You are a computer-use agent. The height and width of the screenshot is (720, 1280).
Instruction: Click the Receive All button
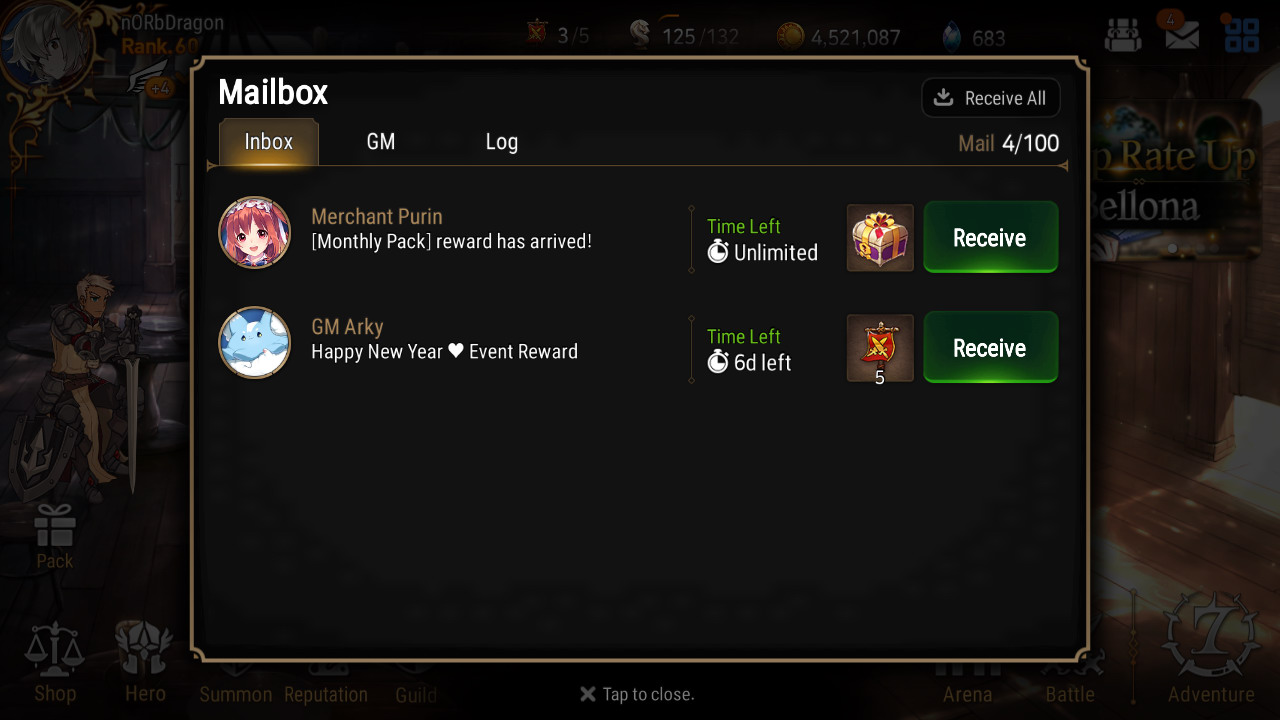[991, 98]
